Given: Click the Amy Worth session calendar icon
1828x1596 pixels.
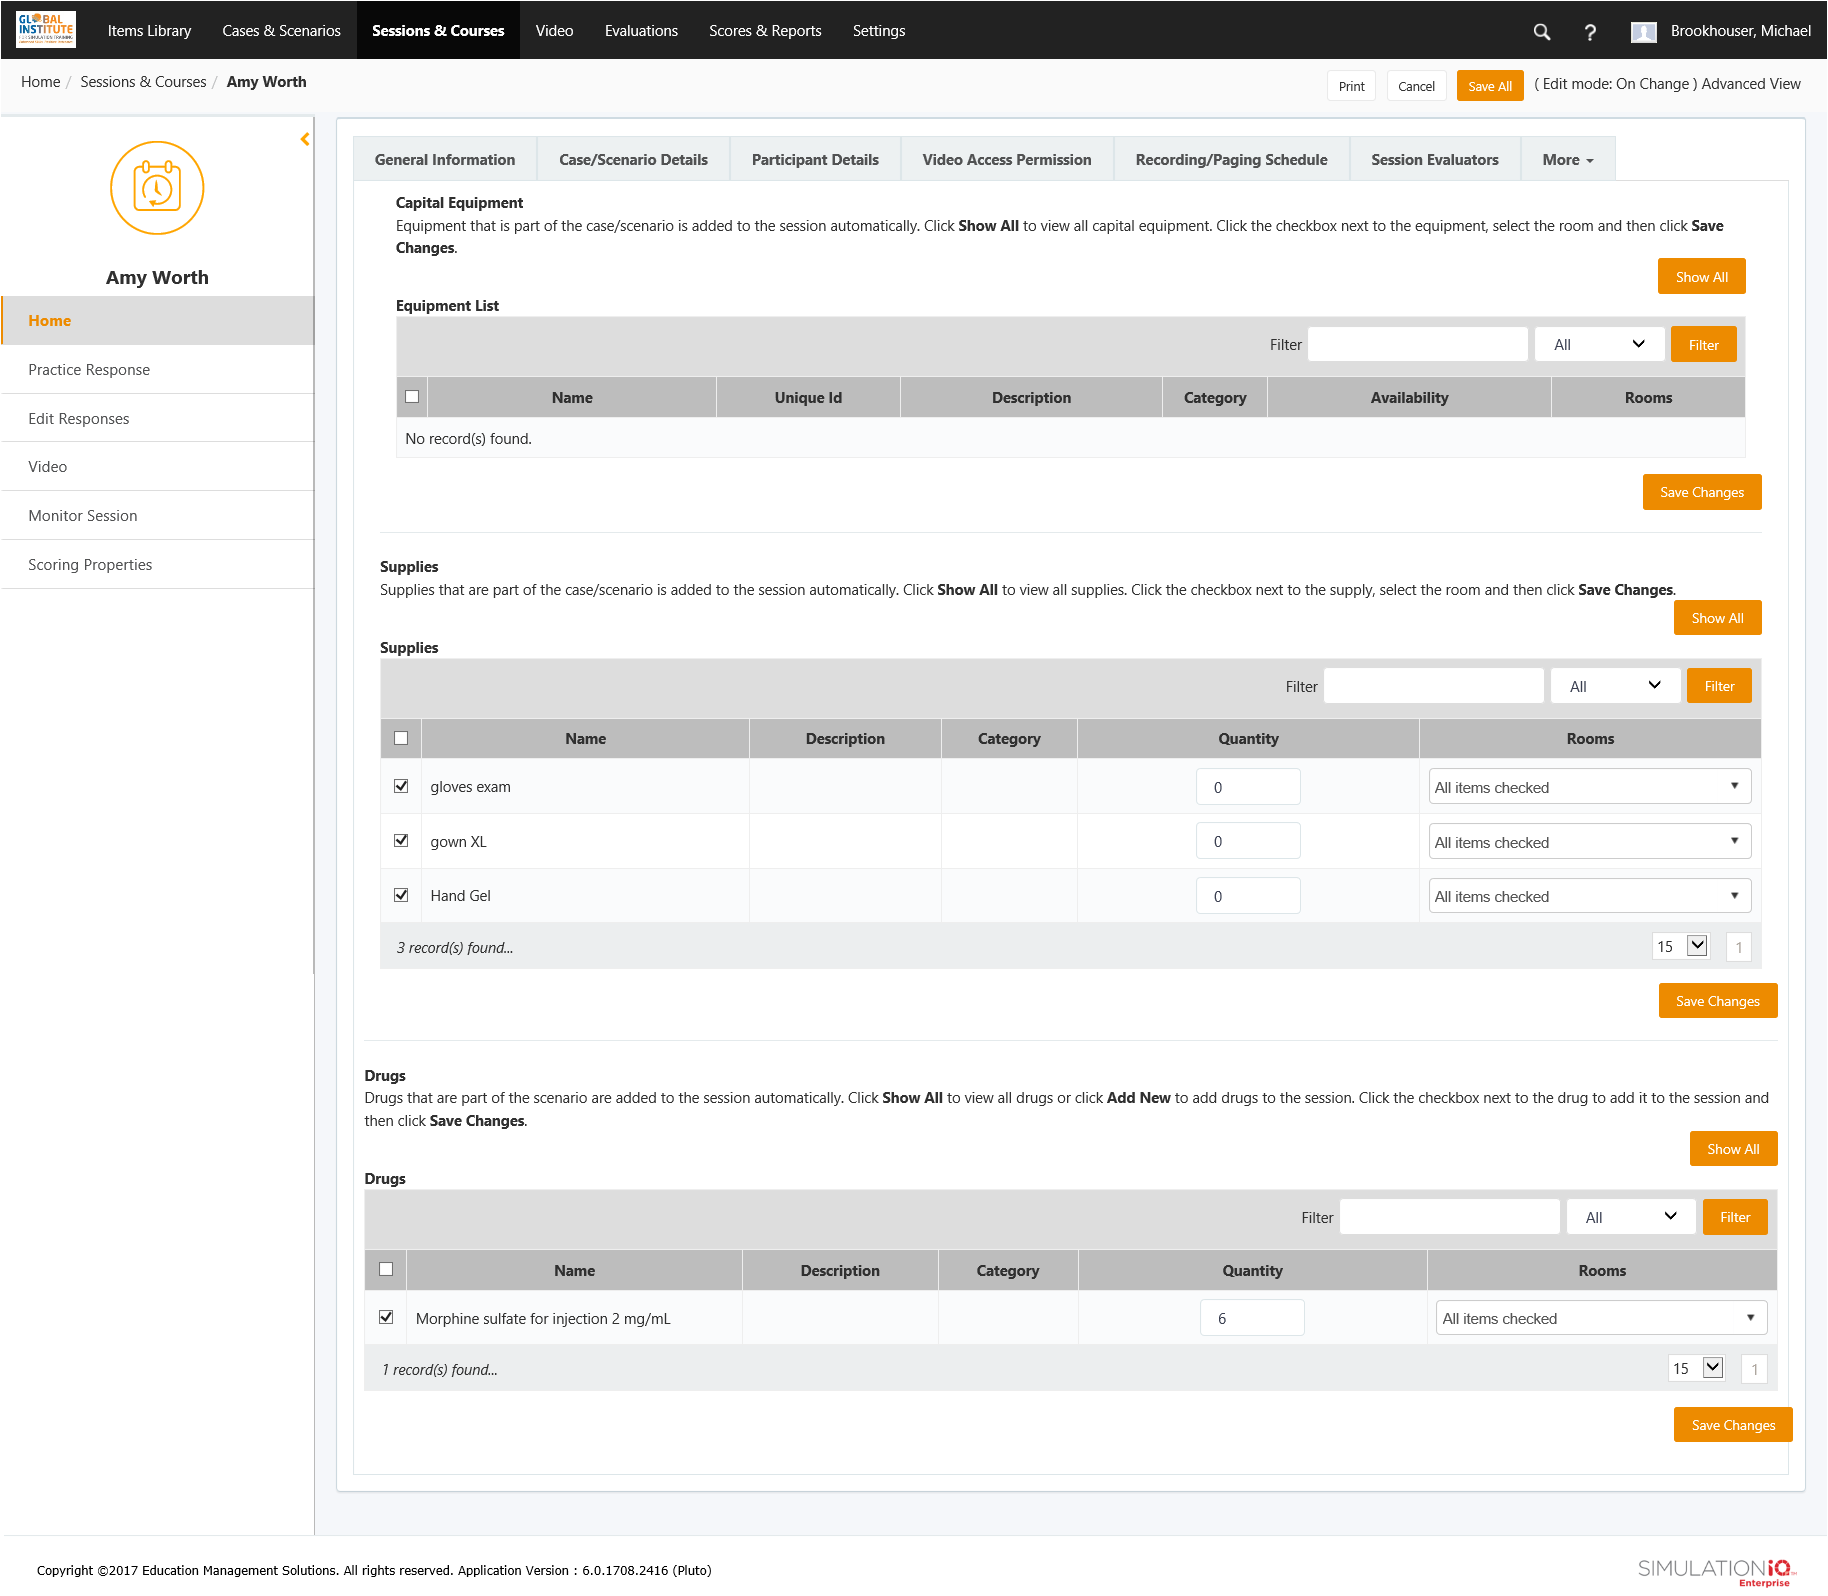Looking at the screenshot, I should pyautogui.click(x=157, y=188).
